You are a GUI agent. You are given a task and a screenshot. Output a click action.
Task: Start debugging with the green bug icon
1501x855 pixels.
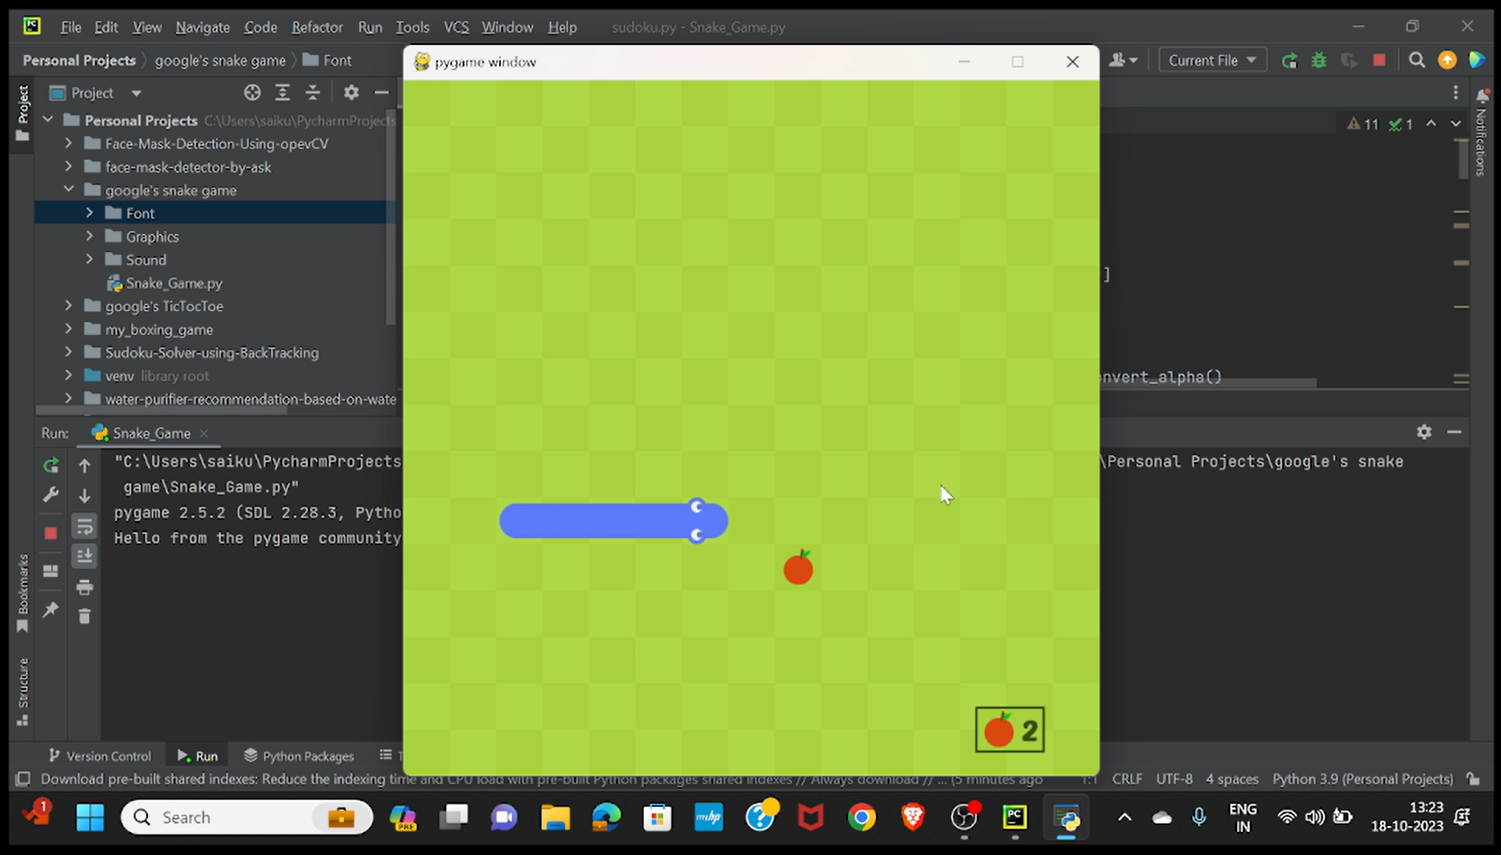click(1319, 61)
